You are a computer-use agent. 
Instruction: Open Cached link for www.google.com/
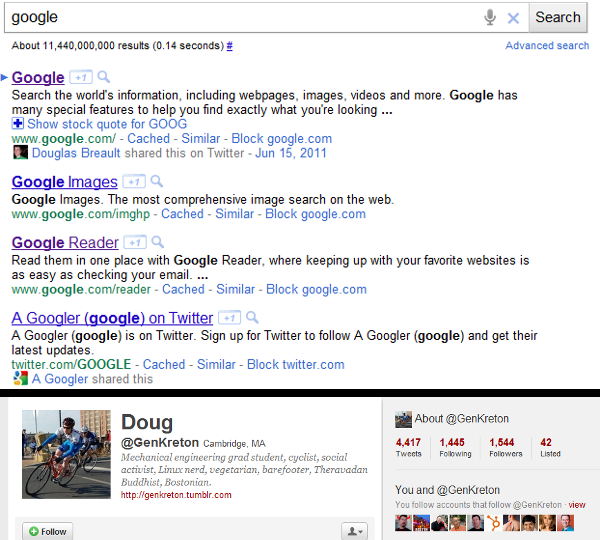148,139
